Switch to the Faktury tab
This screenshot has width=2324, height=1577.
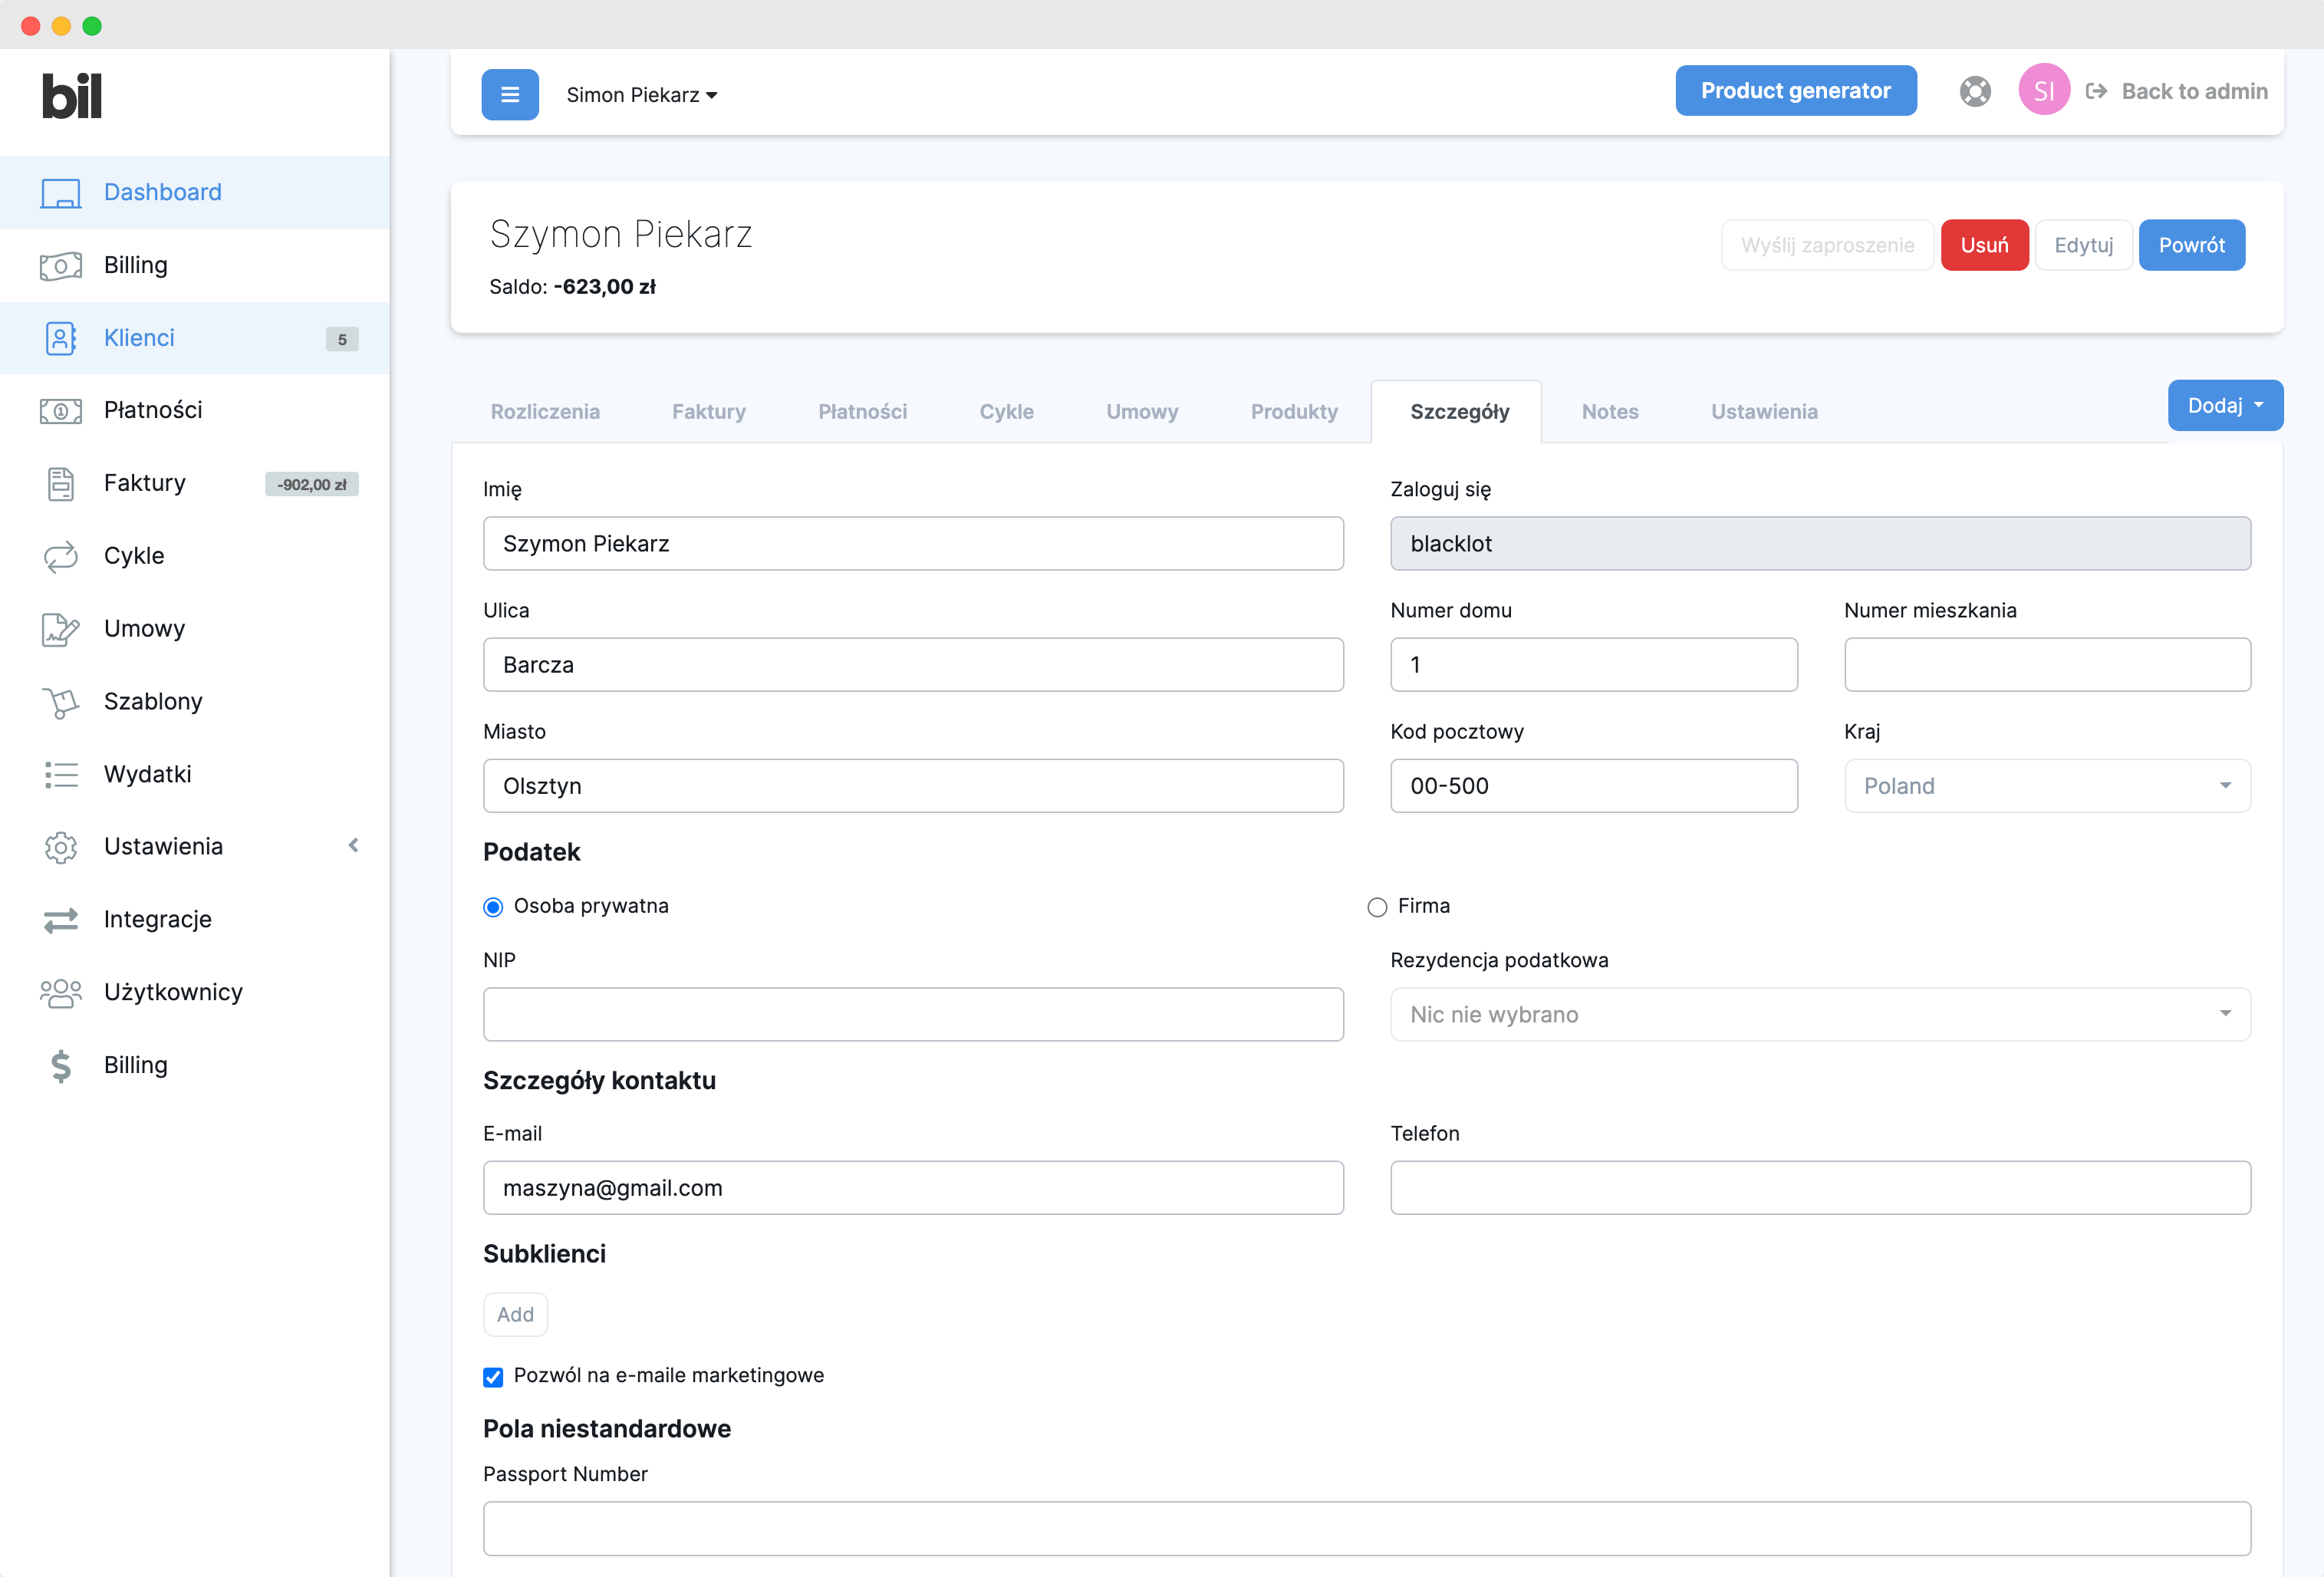[x=708, y=412]
